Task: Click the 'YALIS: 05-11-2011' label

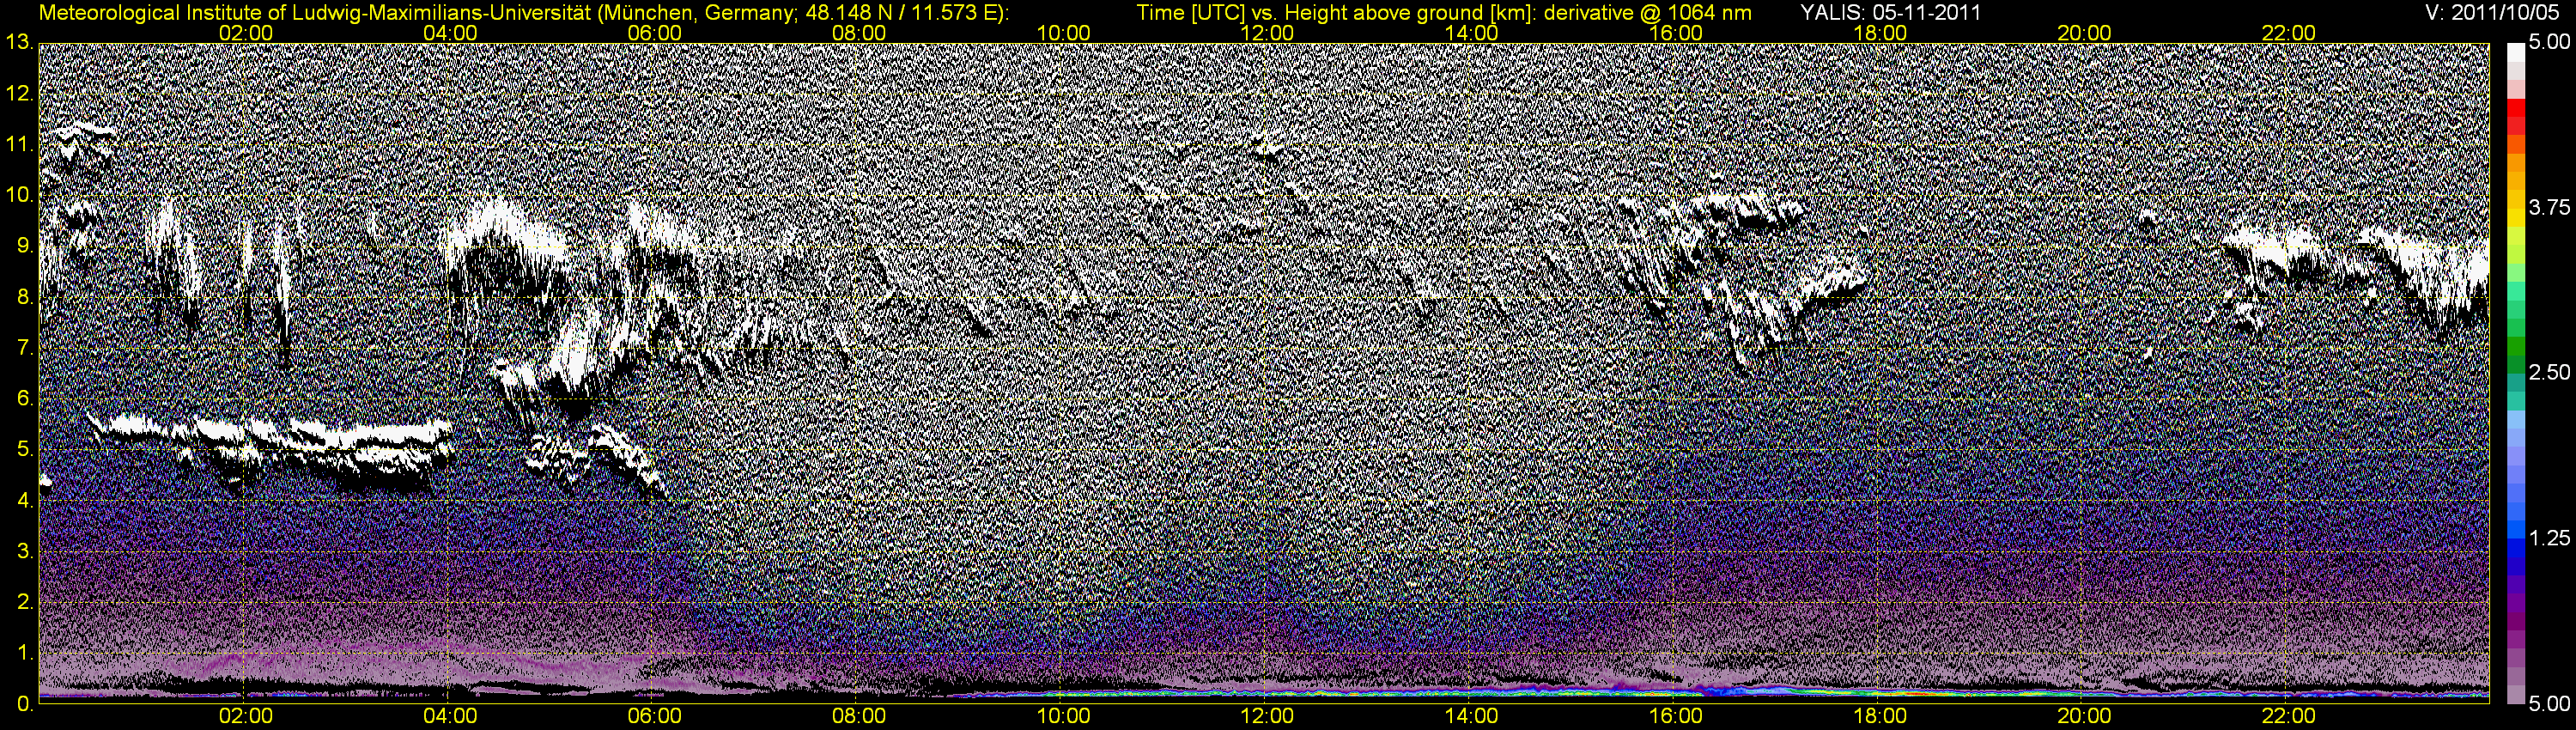Action: 1890,13
